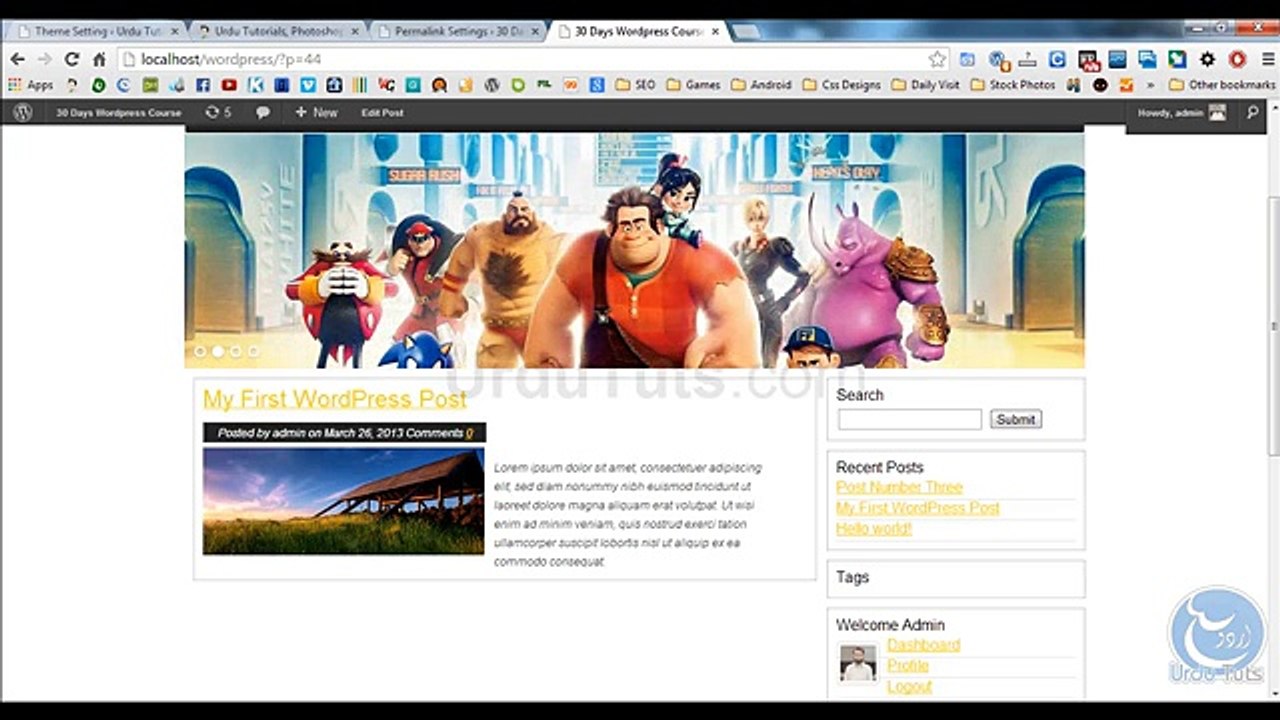Viewport: 1280px width, 720px height.
Task: Open 30 Days Wordpress Course site menu
Action: tap(119, 113)
